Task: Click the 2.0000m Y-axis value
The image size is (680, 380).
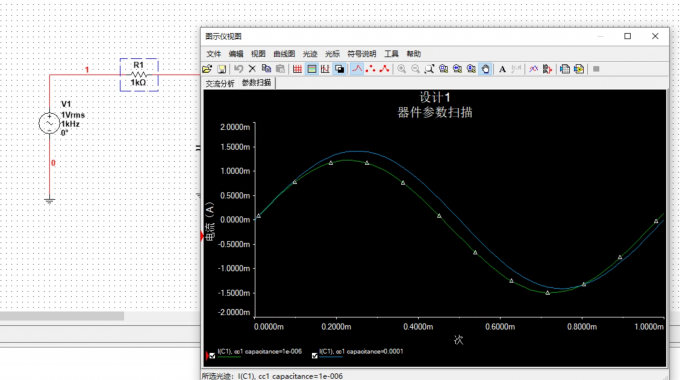Action: coord(235,127)
